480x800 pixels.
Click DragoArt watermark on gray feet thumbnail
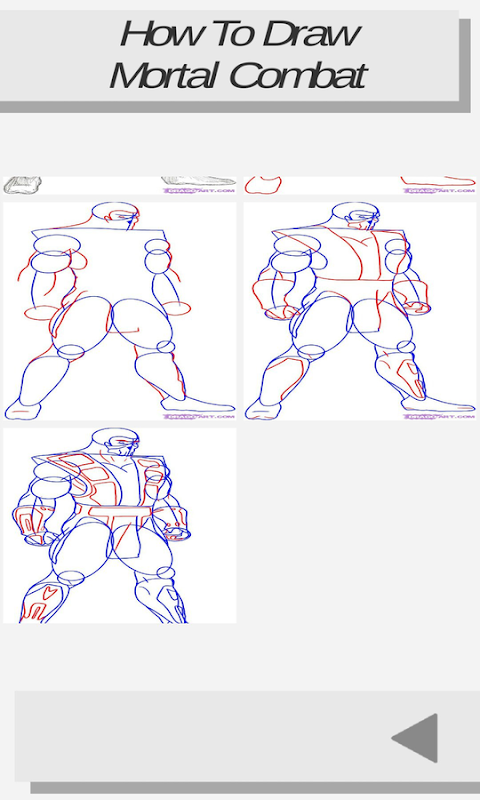[199, 190]
